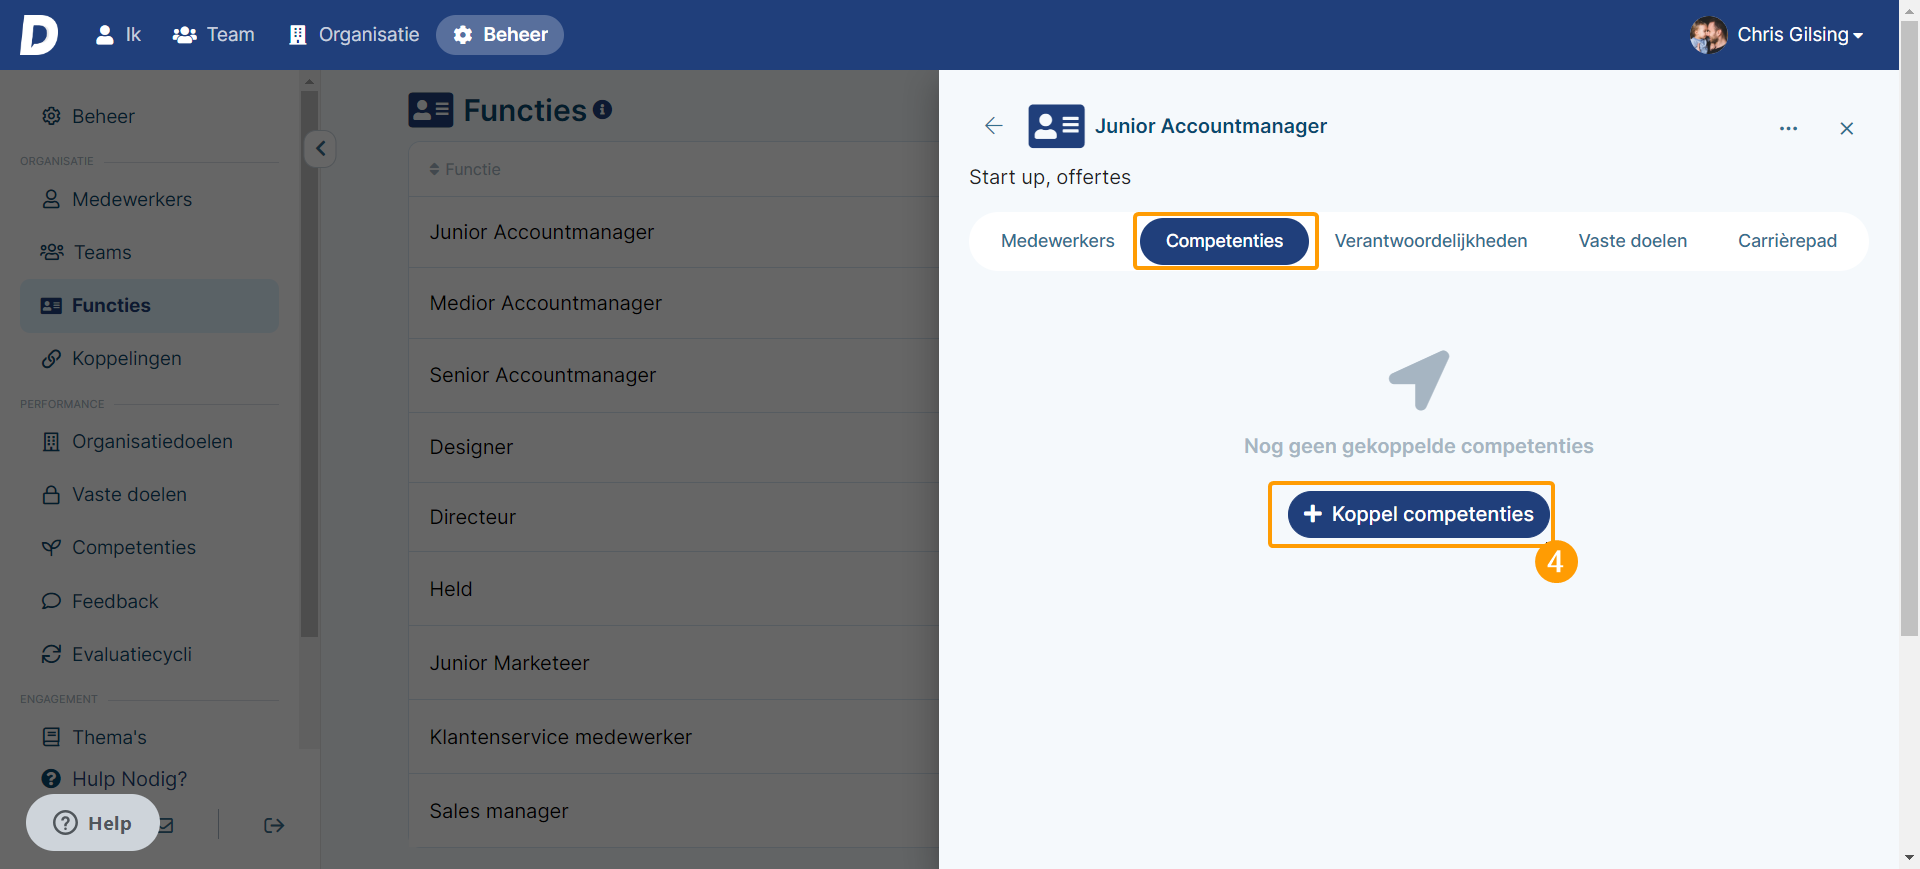Go to the Organisatie section
This screenshot has height=869, width=1920.
[x=354, y=35]
